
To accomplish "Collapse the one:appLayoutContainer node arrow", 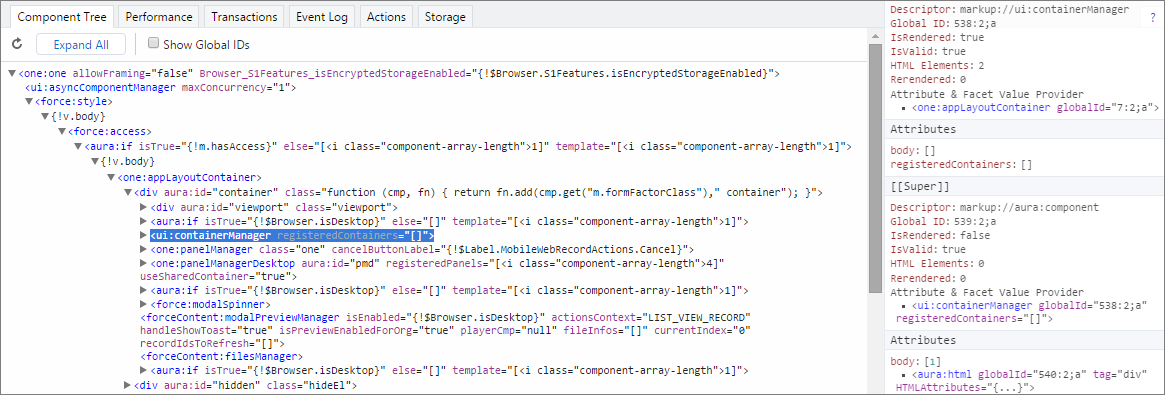I will pyautogui.click(x=111, y=177).
